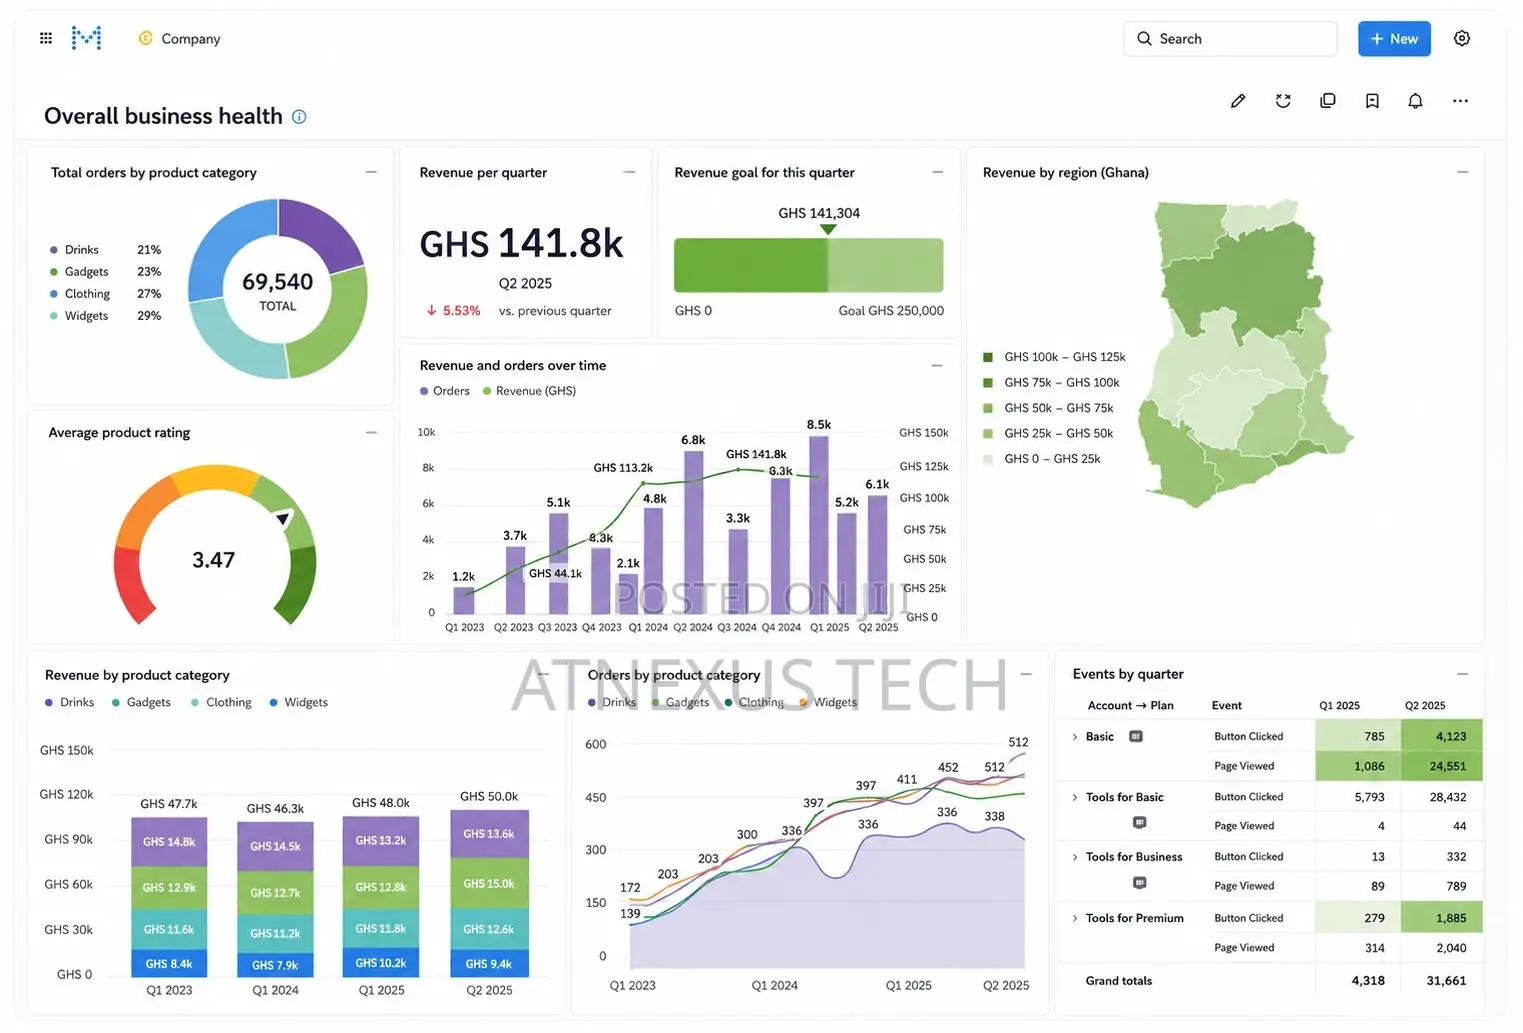Click the blue M logo
The height and width of the screenshot is (1033, 1523).
click(x=87, y=38)
